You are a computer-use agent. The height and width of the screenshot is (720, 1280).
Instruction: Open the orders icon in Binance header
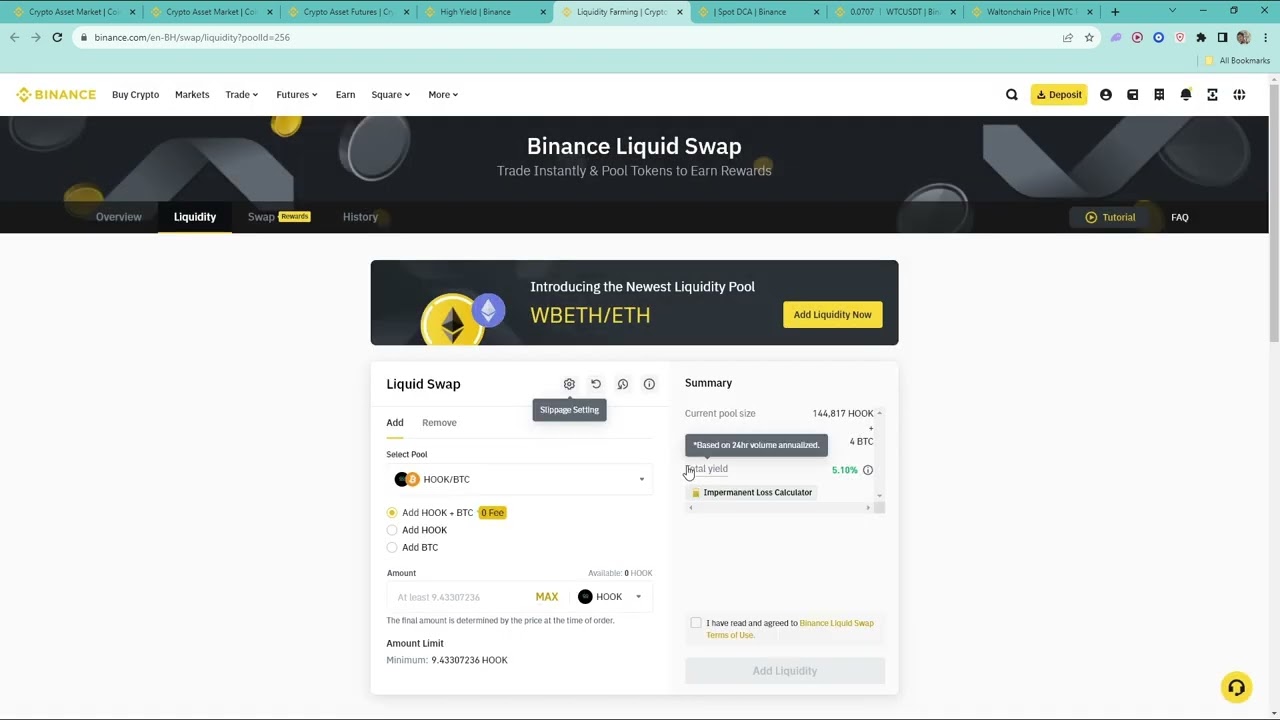click(x=1159, y=95)
